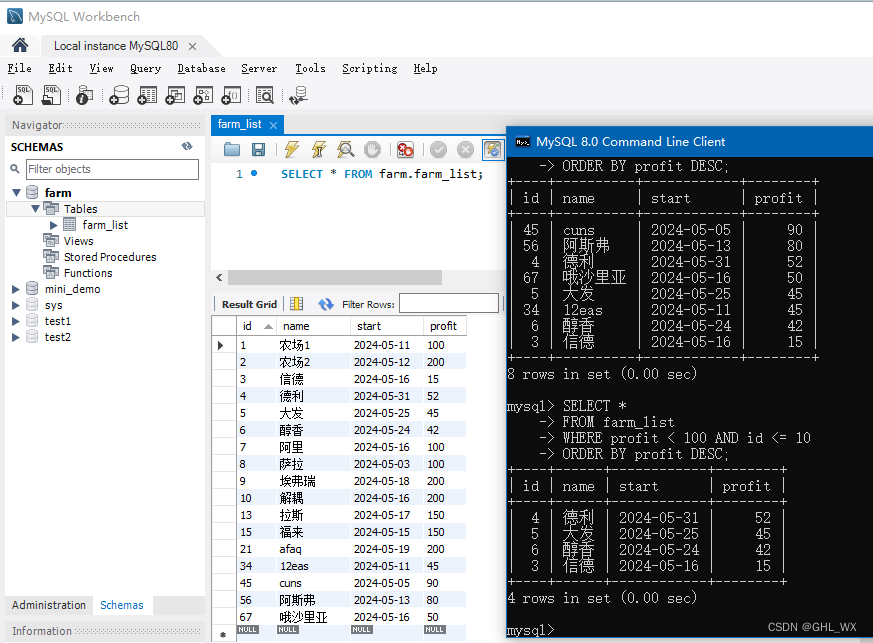Click in the Filter Rows field
This screenshot has width=873, height=643.
[449, 303]
